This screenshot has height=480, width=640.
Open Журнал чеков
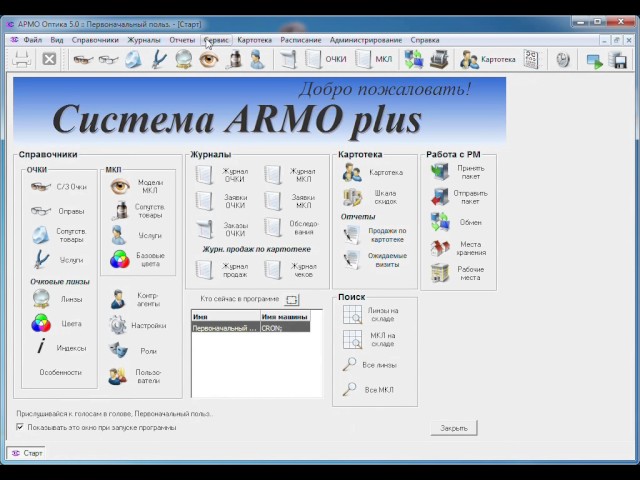pos(291,270)
